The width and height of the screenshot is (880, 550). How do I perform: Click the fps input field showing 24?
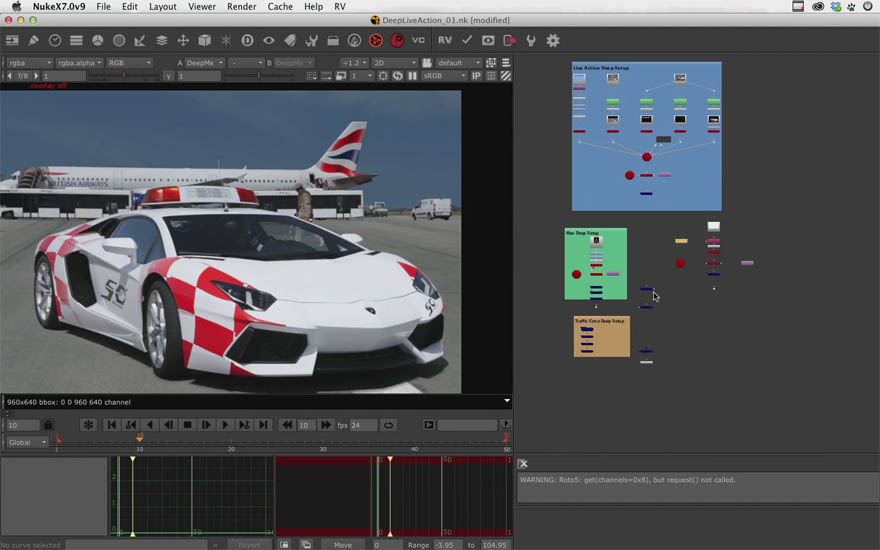363,425
